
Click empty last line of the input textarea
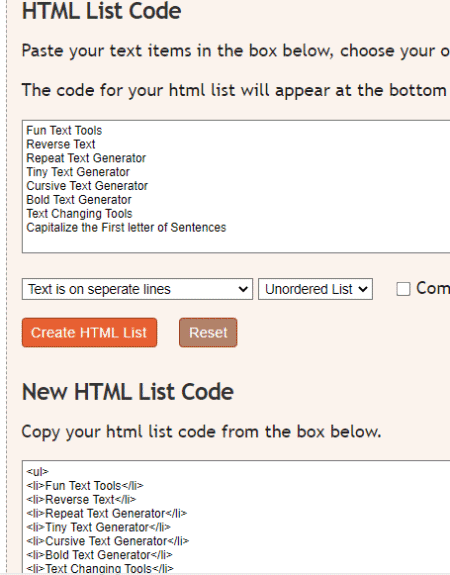235,241
